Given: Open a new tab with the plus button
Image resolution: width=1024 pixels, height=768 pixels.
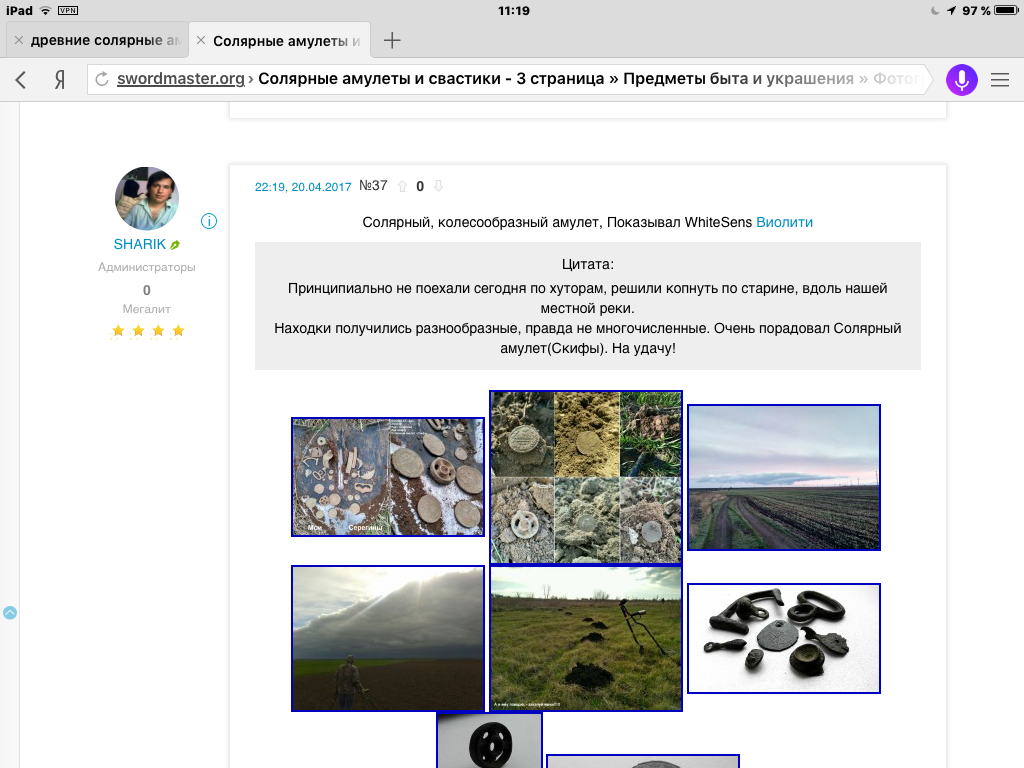Looking at the screenshot, I should [x=393, y=40].
